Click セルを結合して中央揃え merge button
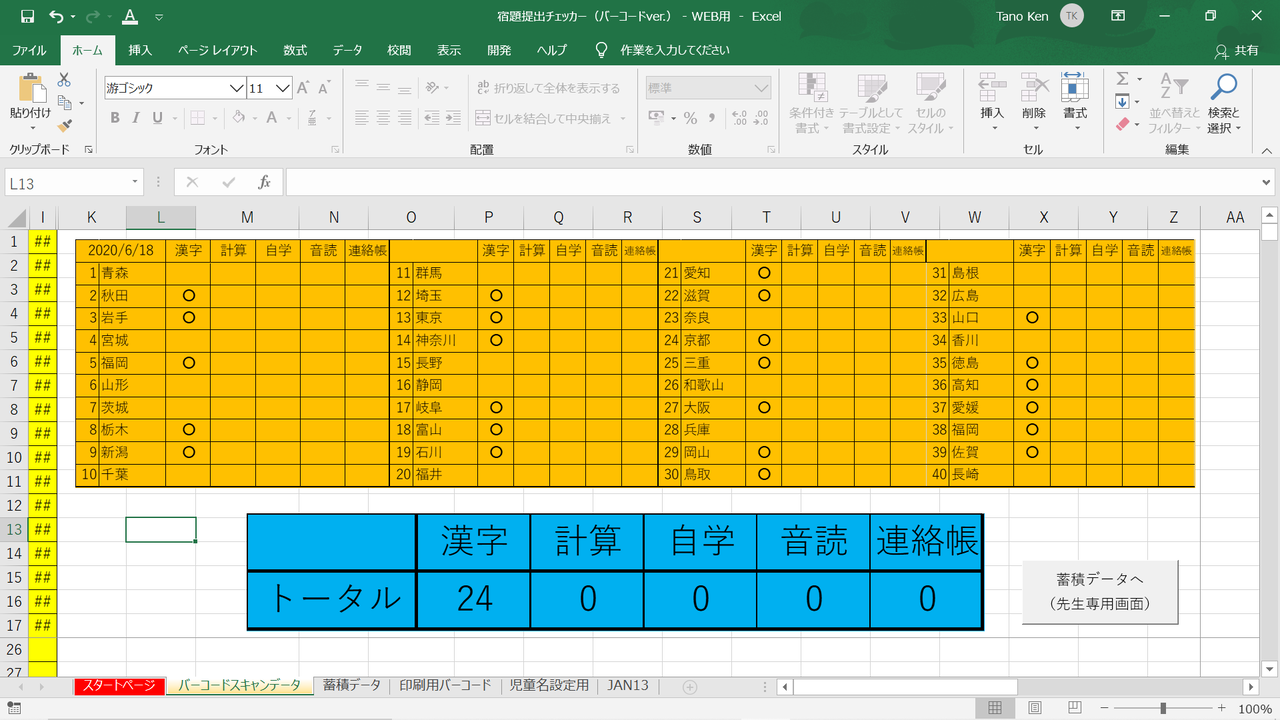1280x720 pixels. point(543,118)
